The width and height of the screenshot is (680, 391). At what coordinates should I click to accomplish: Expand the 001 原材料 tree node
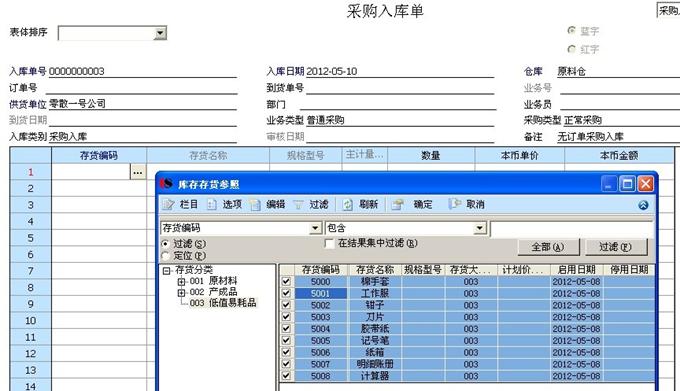coord(181,281)
